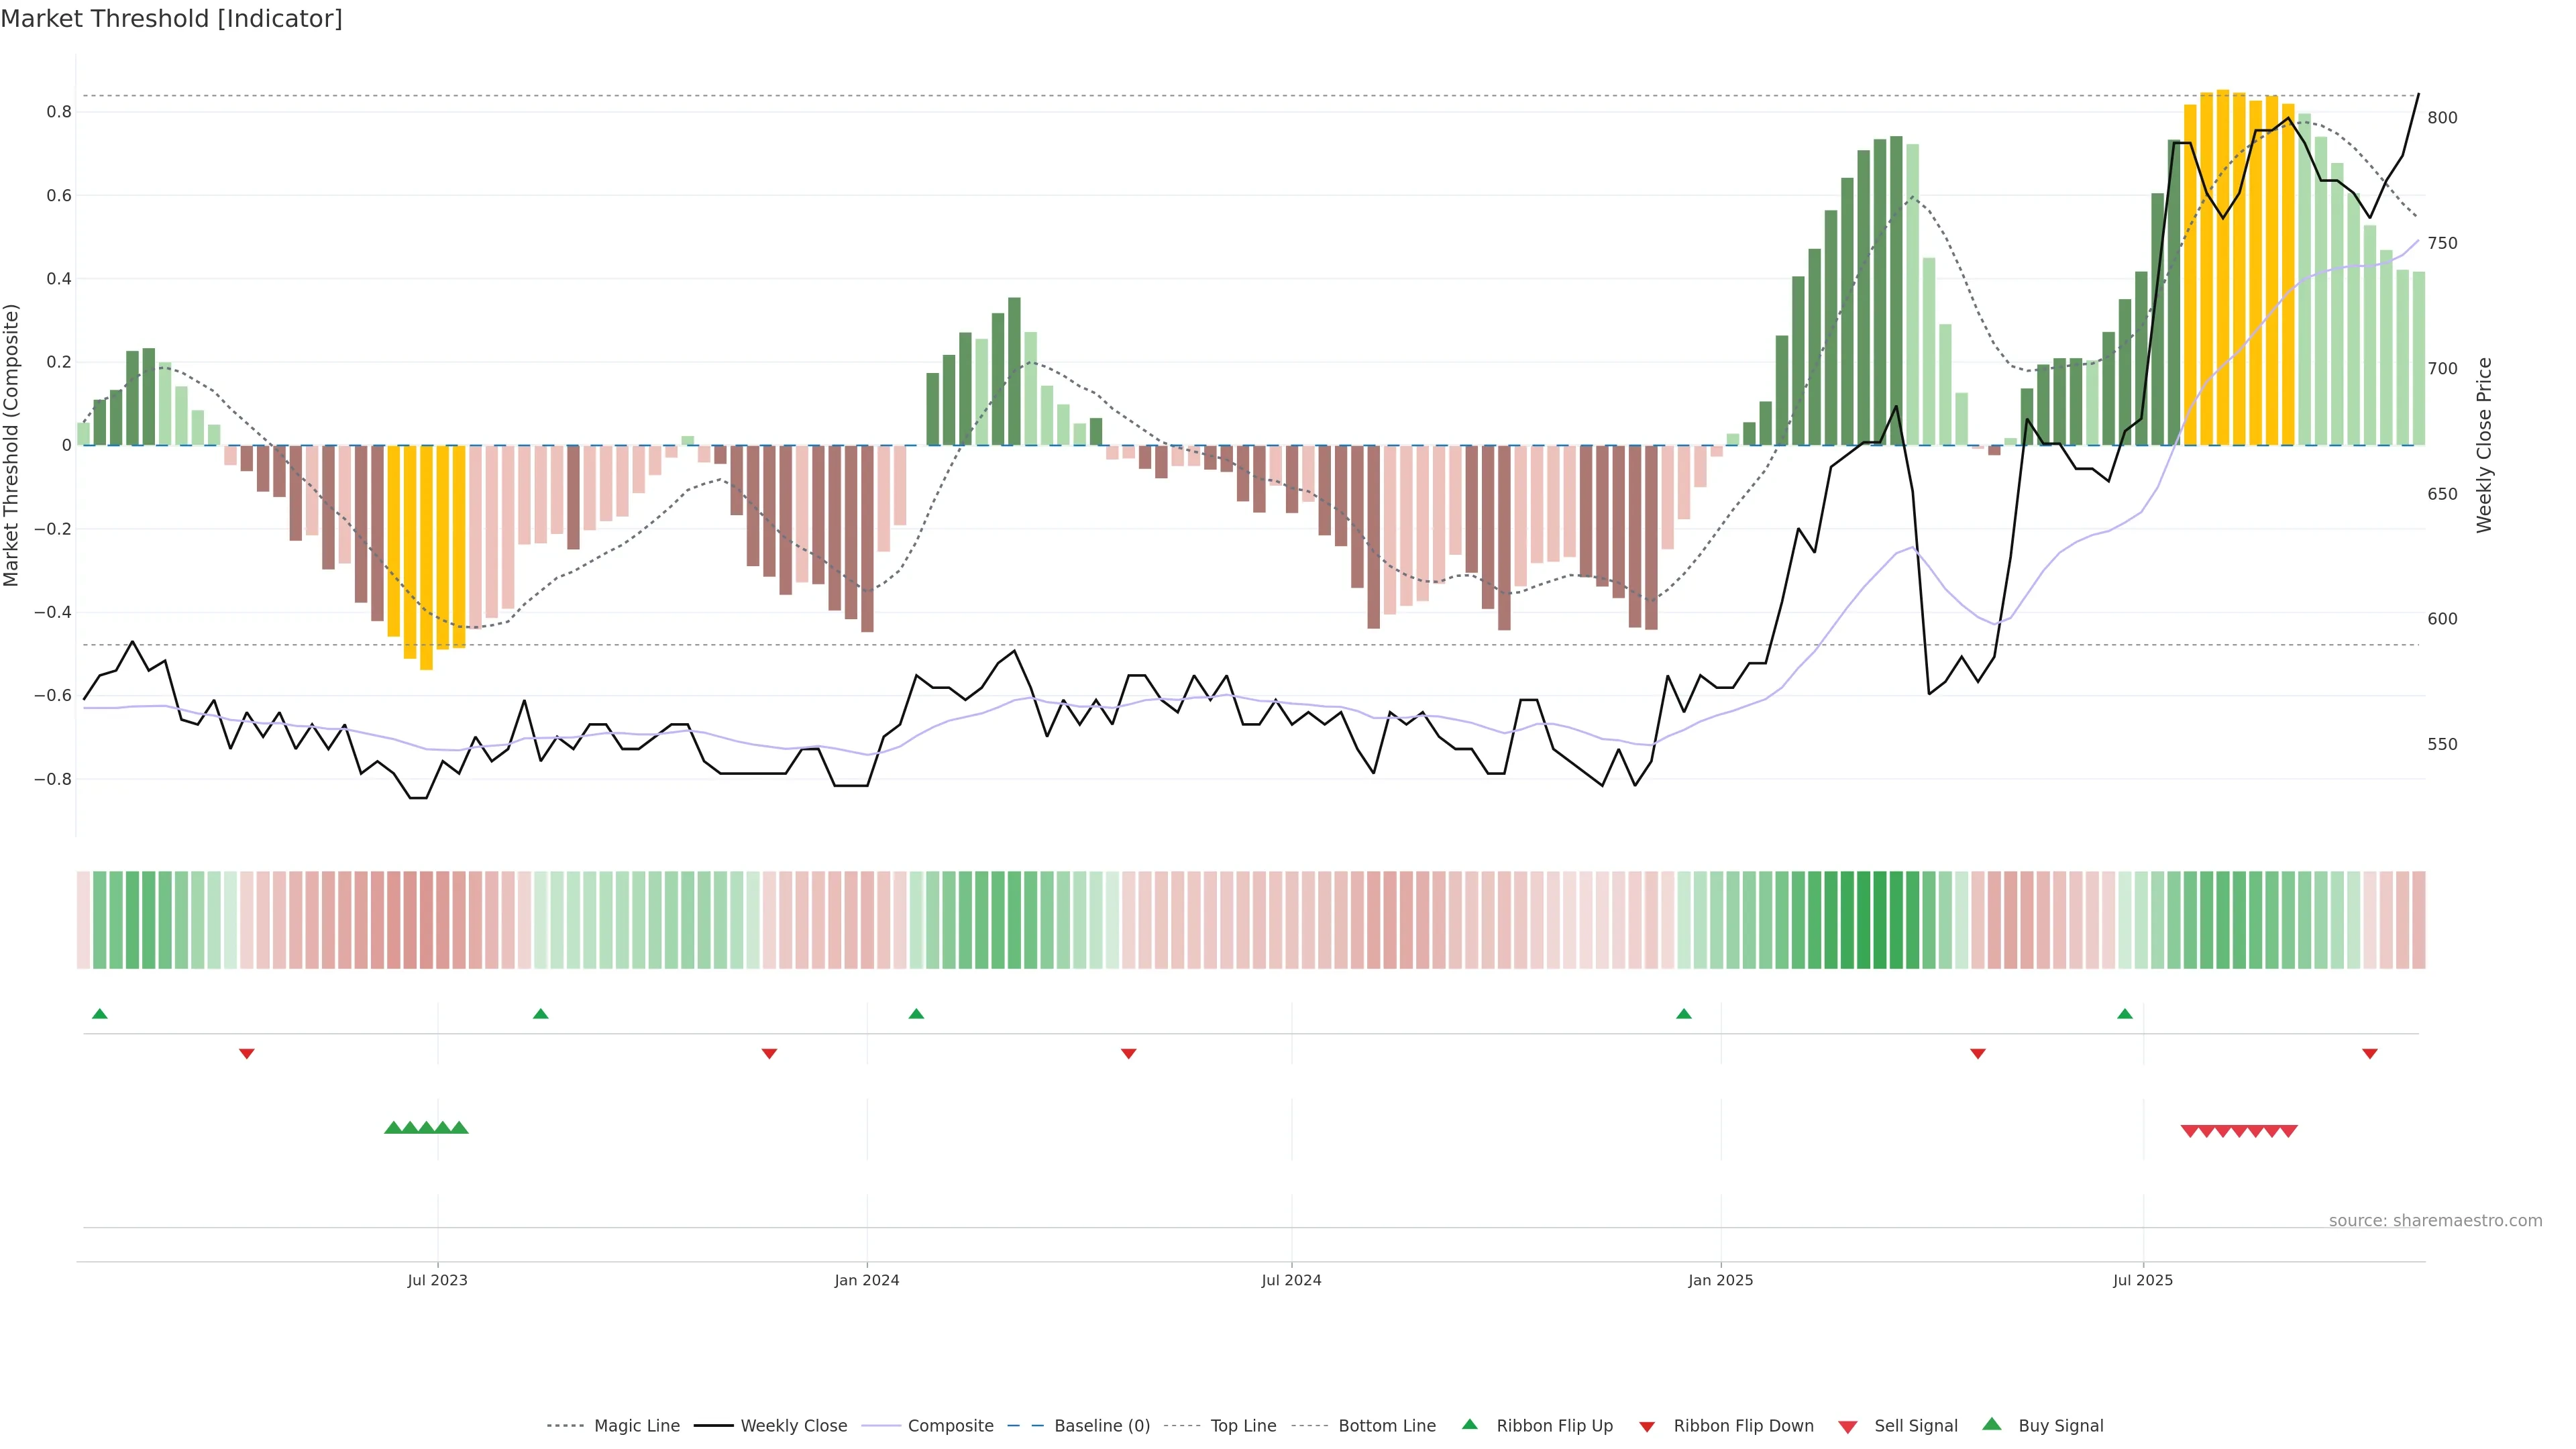Click the Jul 2023 x-axis label
This screenshot has width=2576, height=1449.
tap(437, 1280)
